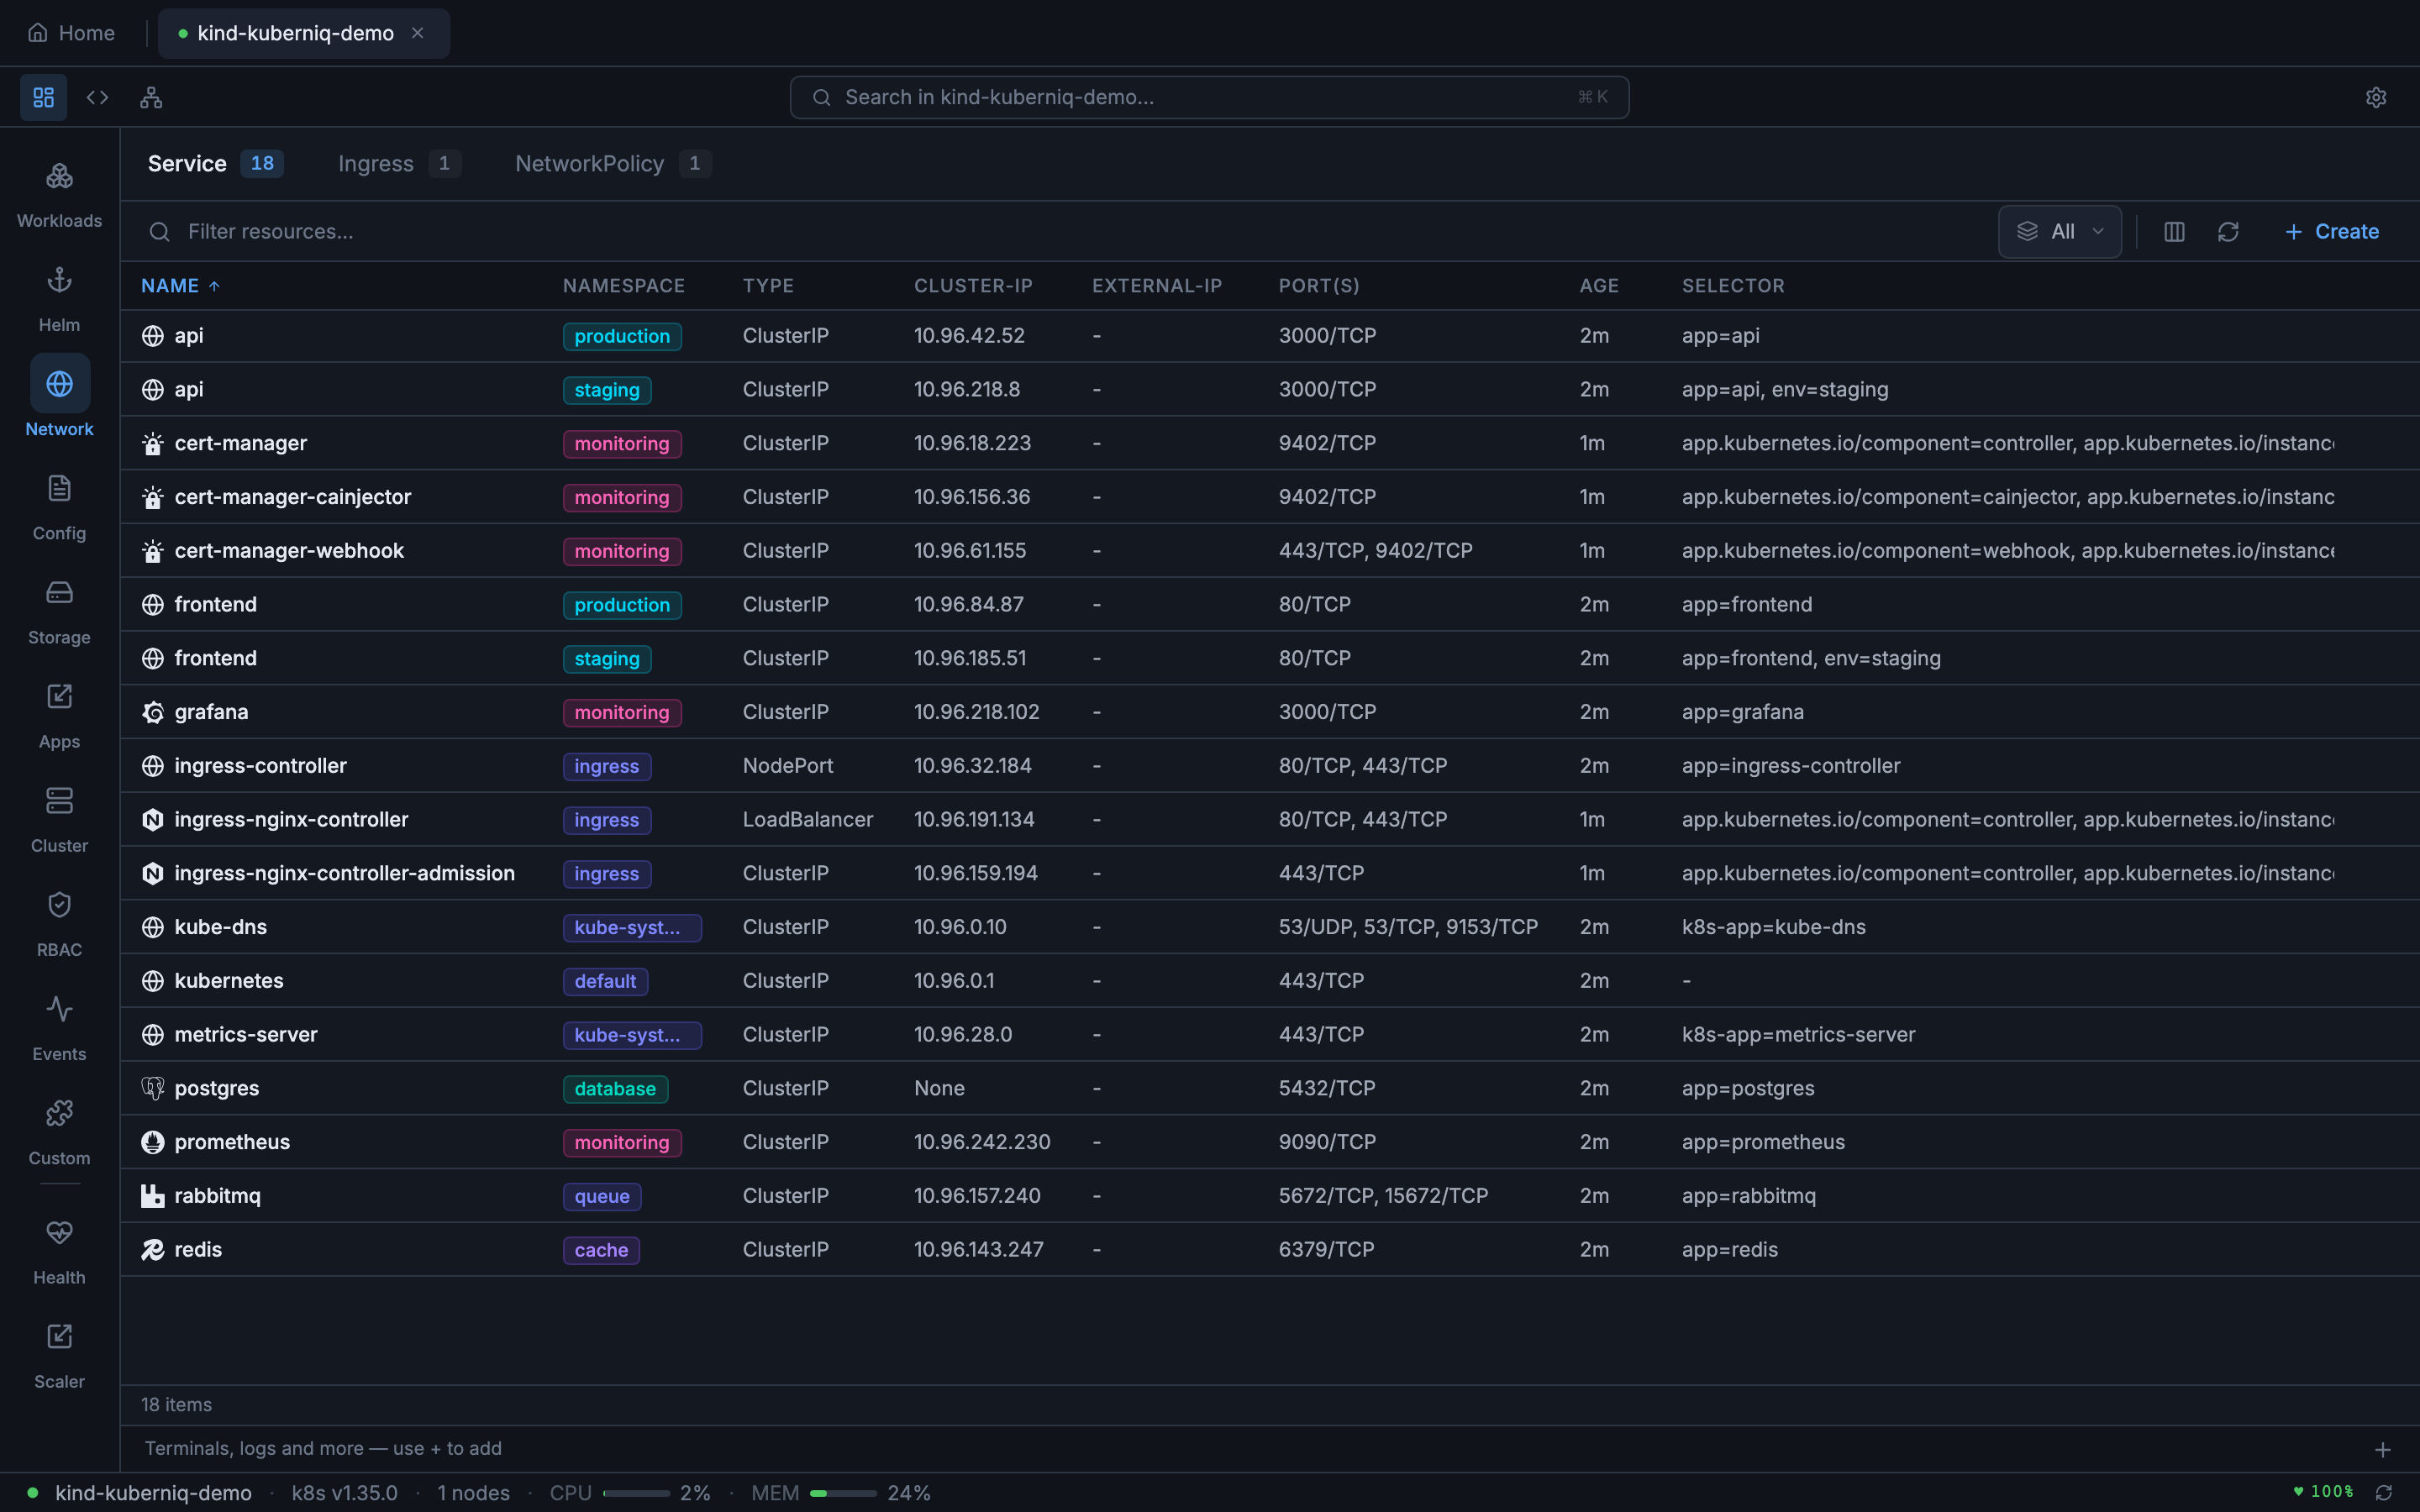Open the column visibility toggle panel
Image resolution: width=2420 pixels, height=1512 pixels.
[x=2173, y=231]
